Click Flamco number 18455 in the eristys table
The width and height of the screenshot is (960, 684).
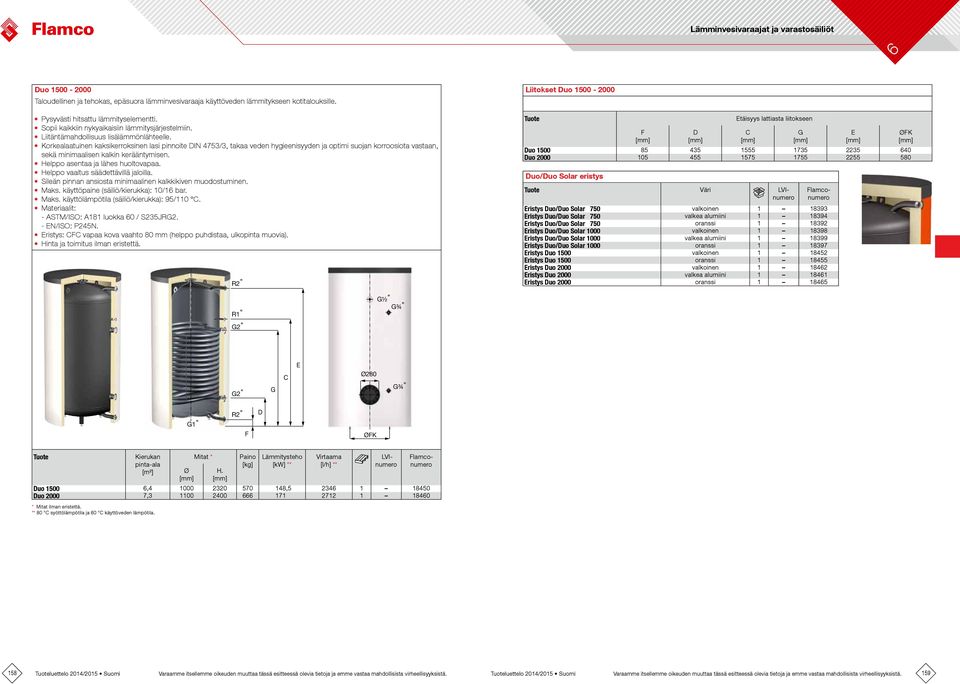(x=819, y=260)
